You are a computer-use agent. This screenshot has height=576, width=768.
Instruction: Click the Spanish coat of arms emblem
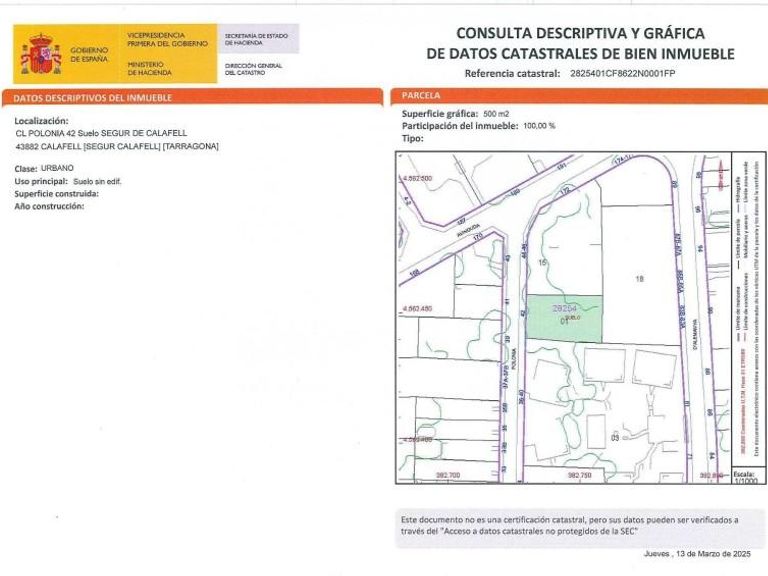coord(41,54)
